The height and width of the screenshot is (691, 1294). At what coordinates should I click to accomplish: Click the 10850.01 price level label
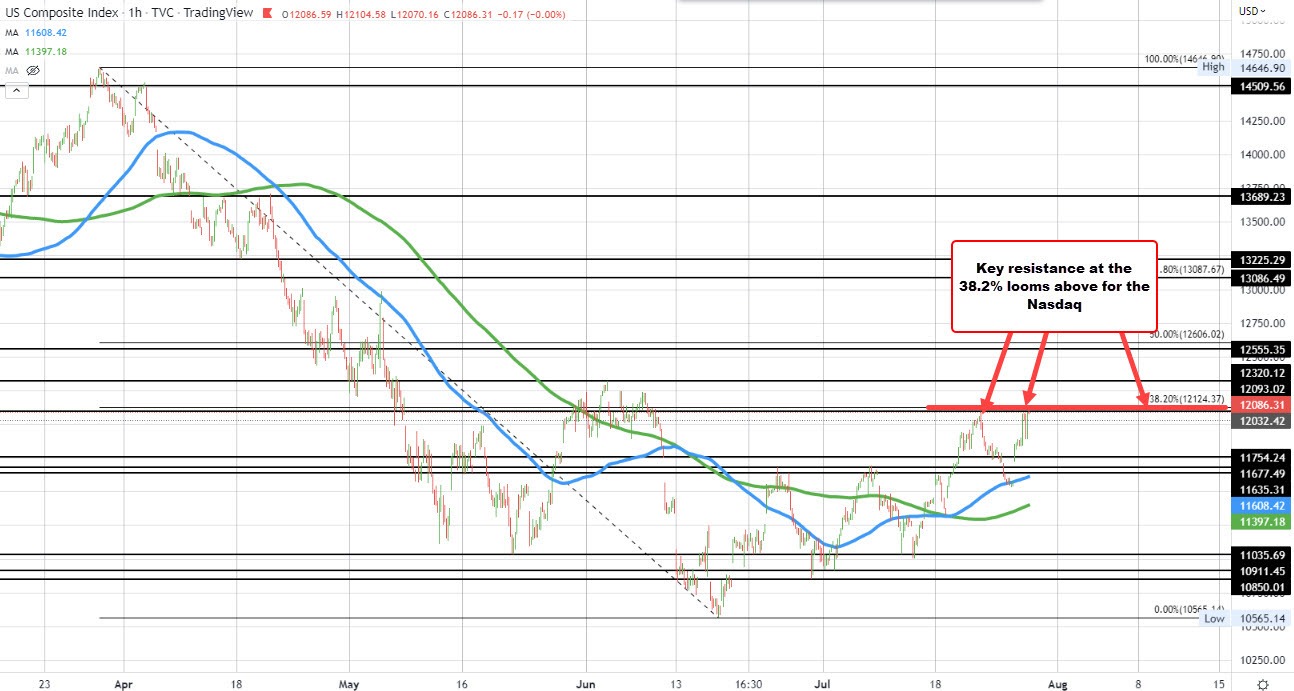1261,586
